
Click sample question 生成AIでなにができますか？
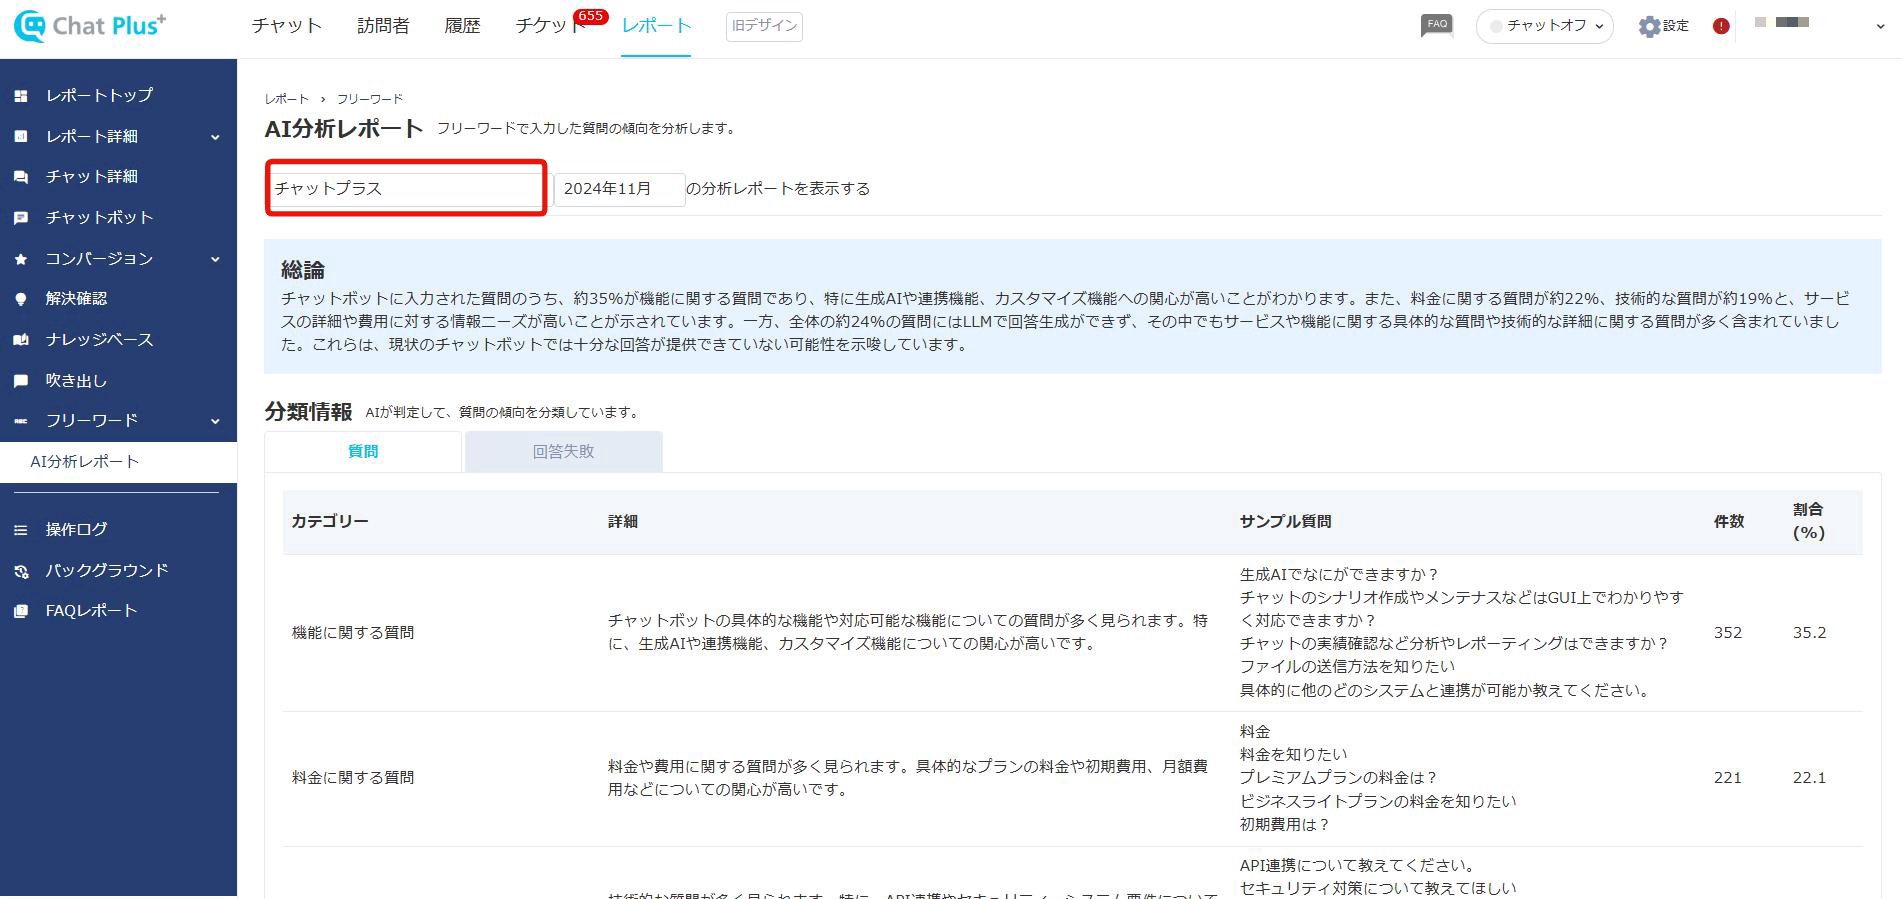1338,574
